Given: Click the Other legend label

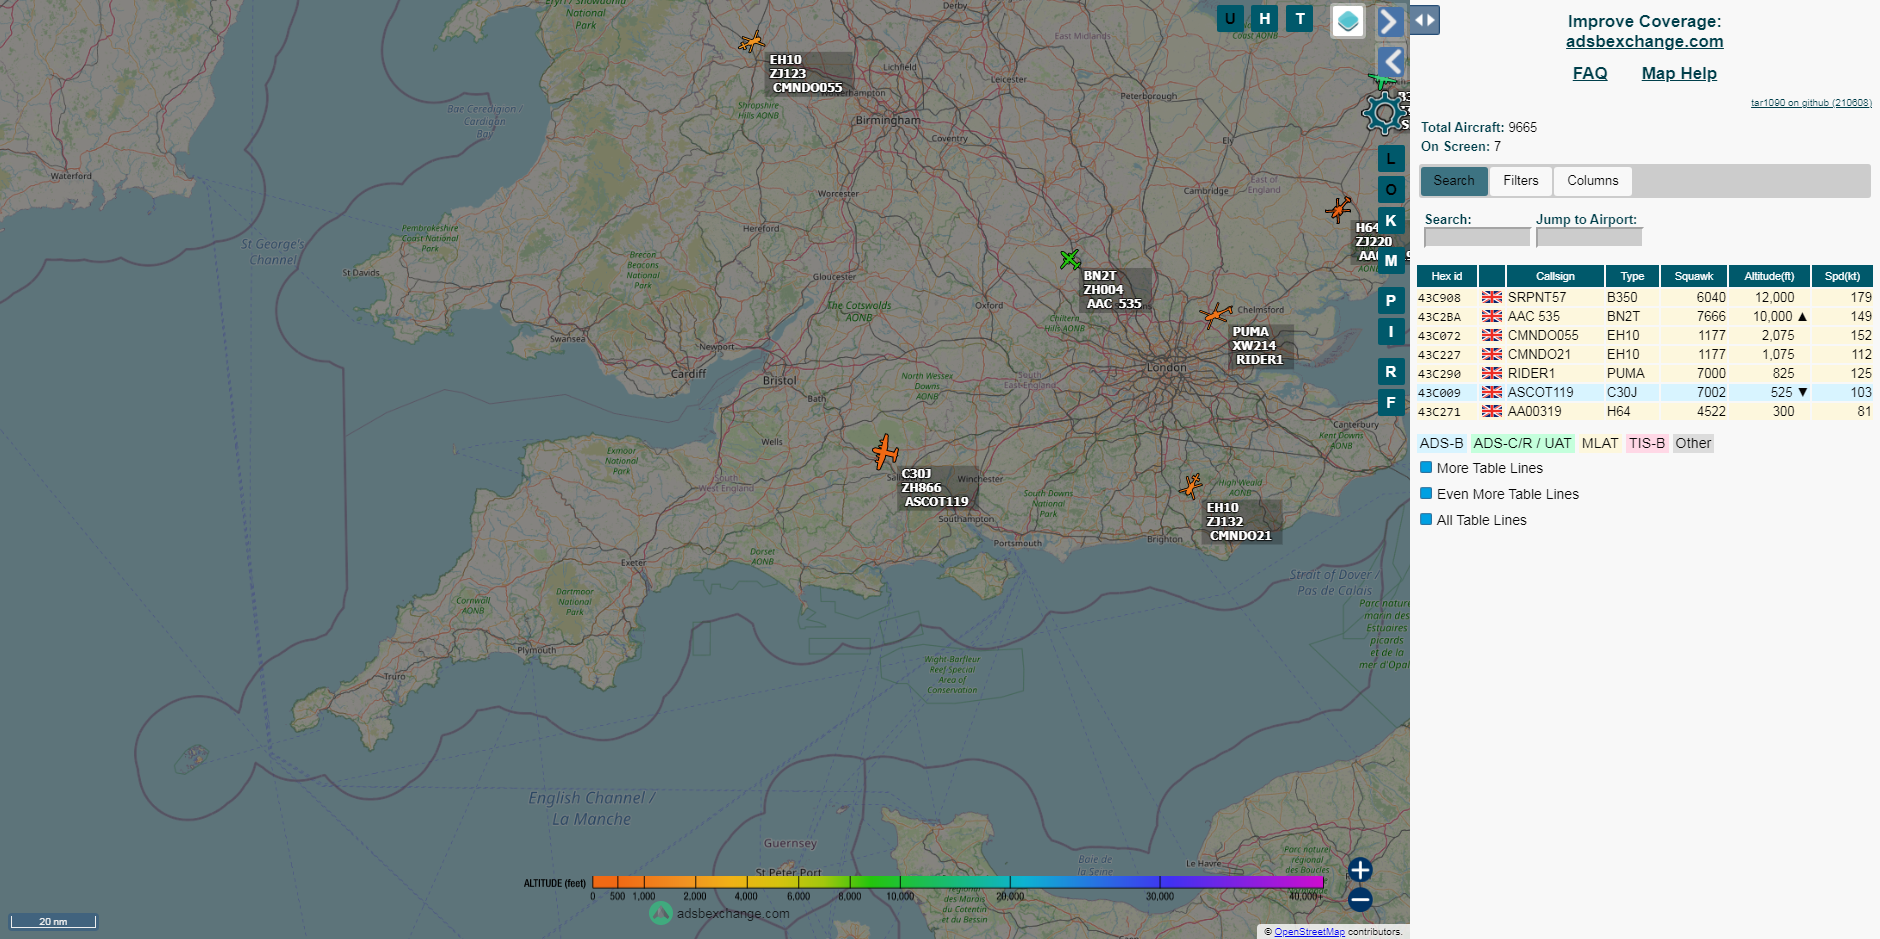Looking at the screenshot, I should click(1693, 443).
